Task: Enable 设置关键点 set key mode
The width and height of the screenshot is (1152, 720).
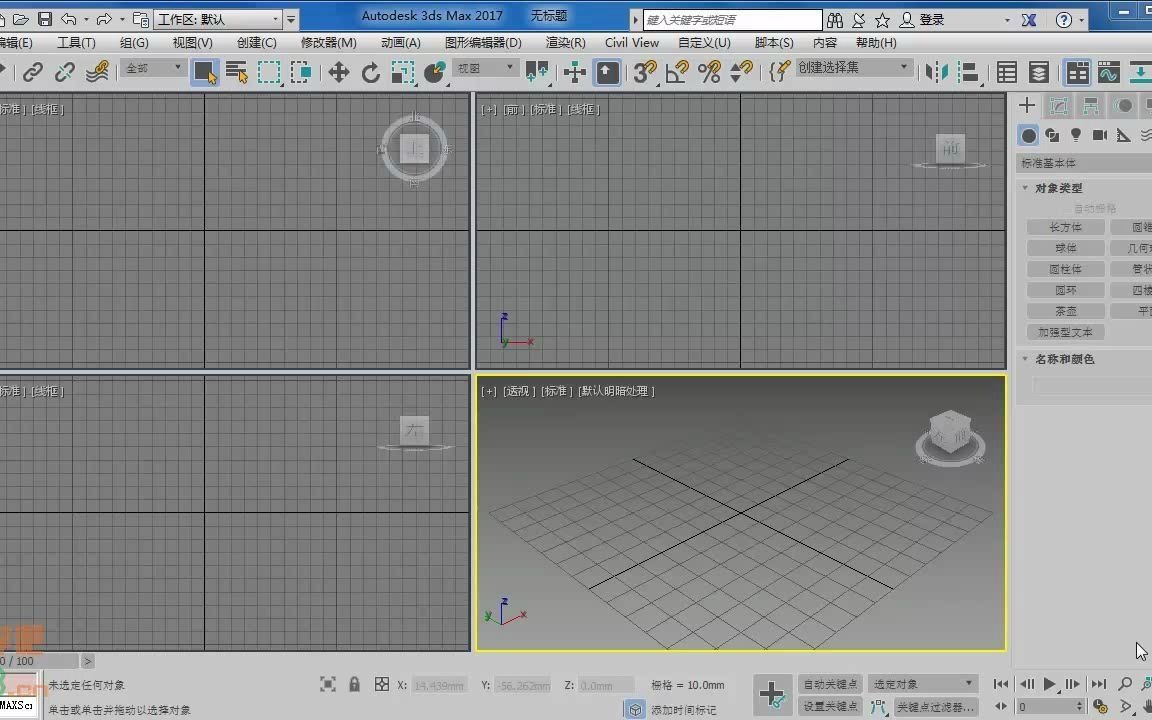Action: (828, 707)
